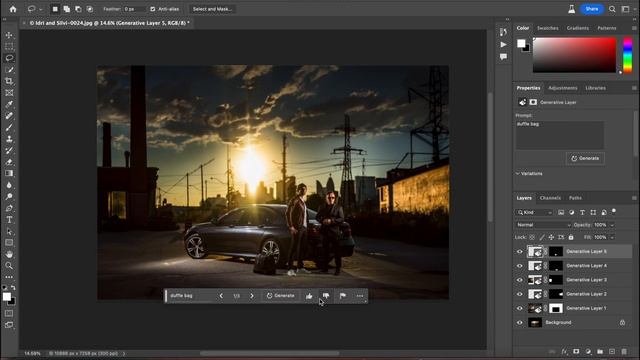Select the Hand tool

[9, 254]
